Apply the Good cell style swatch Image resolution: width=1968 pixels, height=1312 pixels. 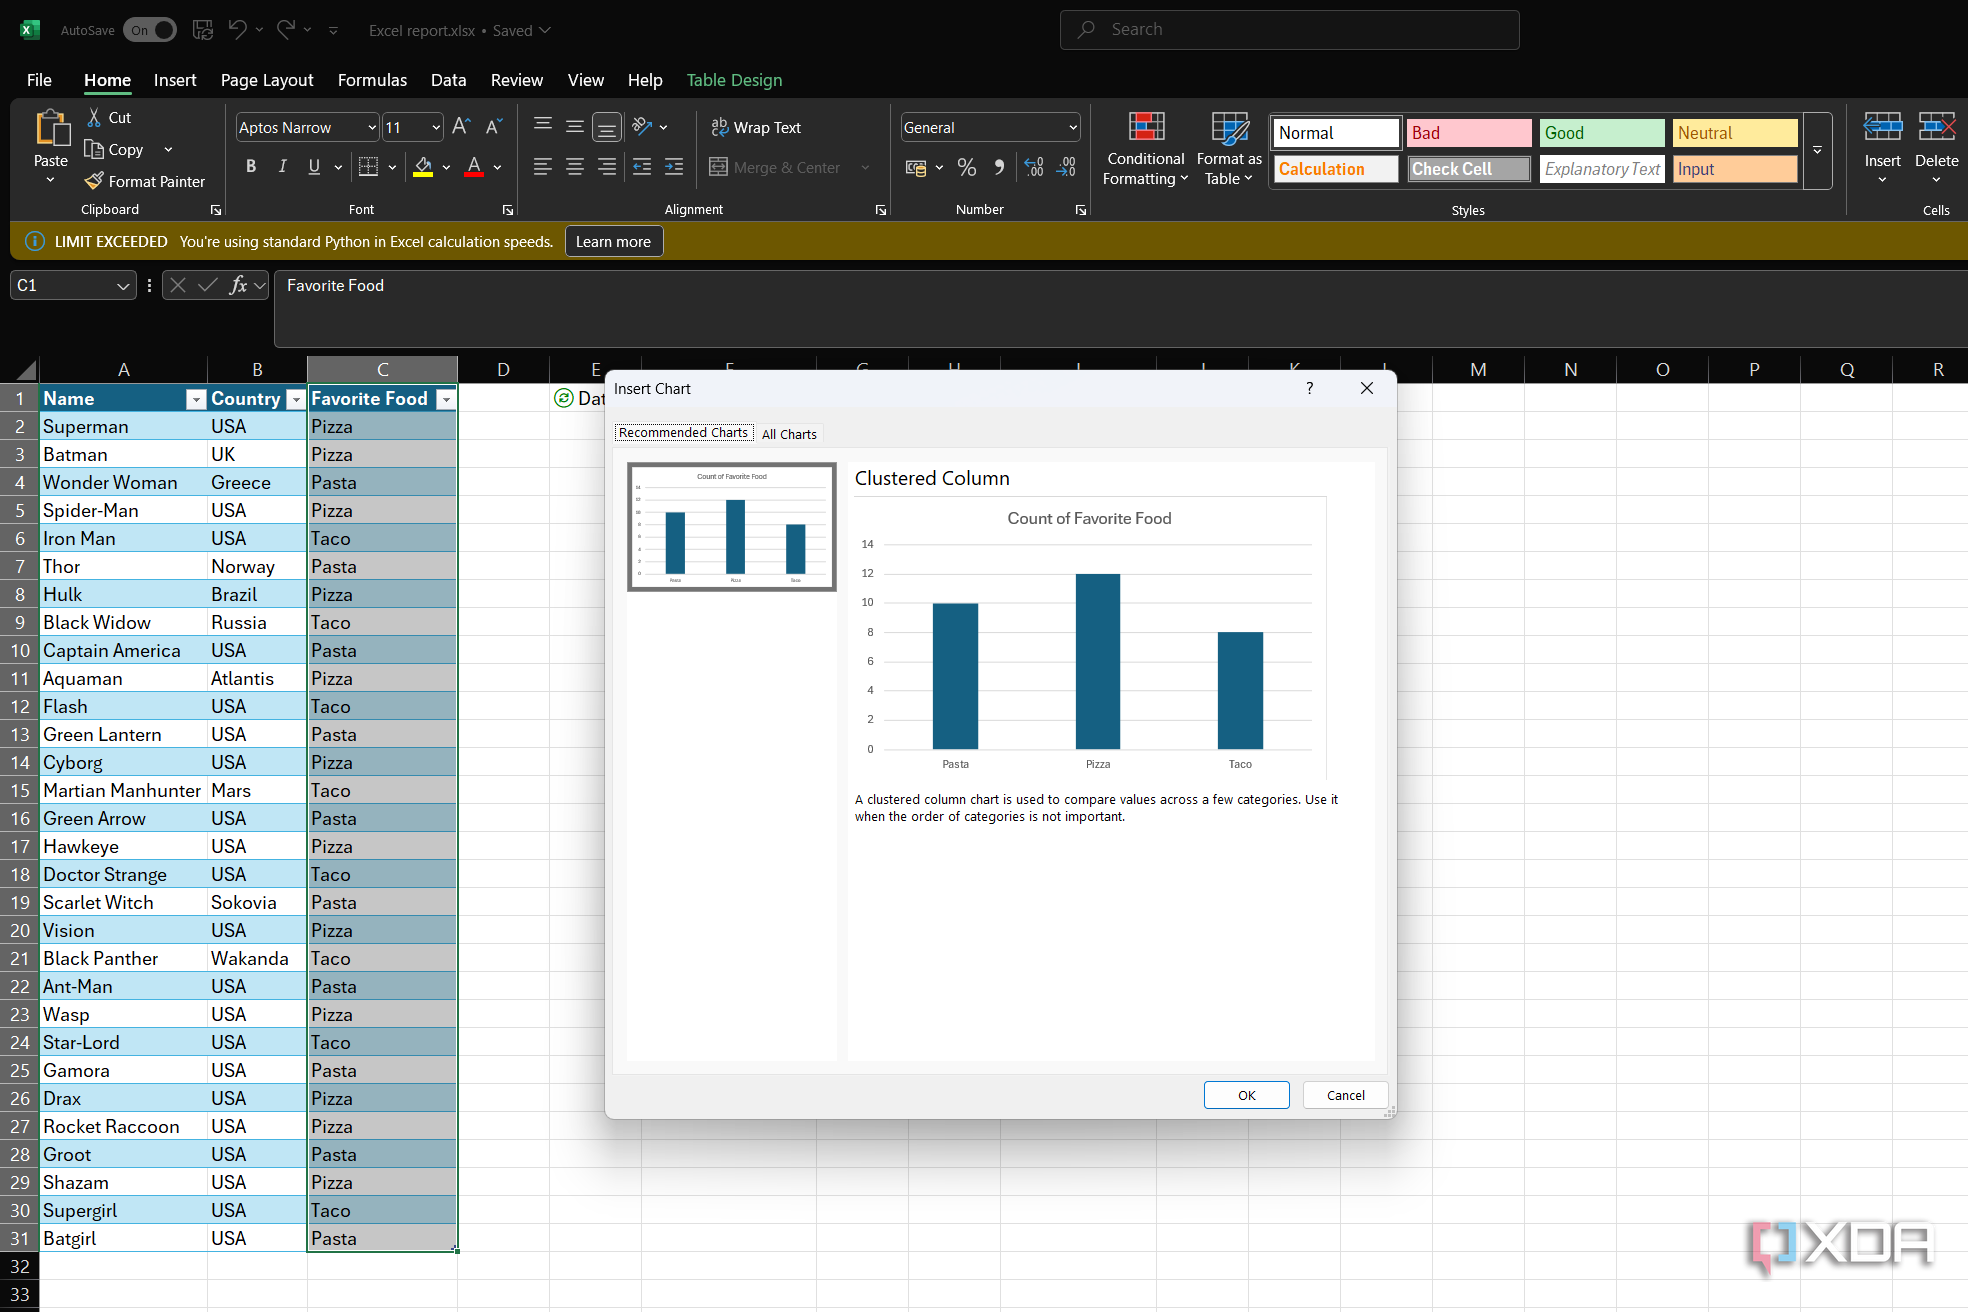[x=1601, y=133]
